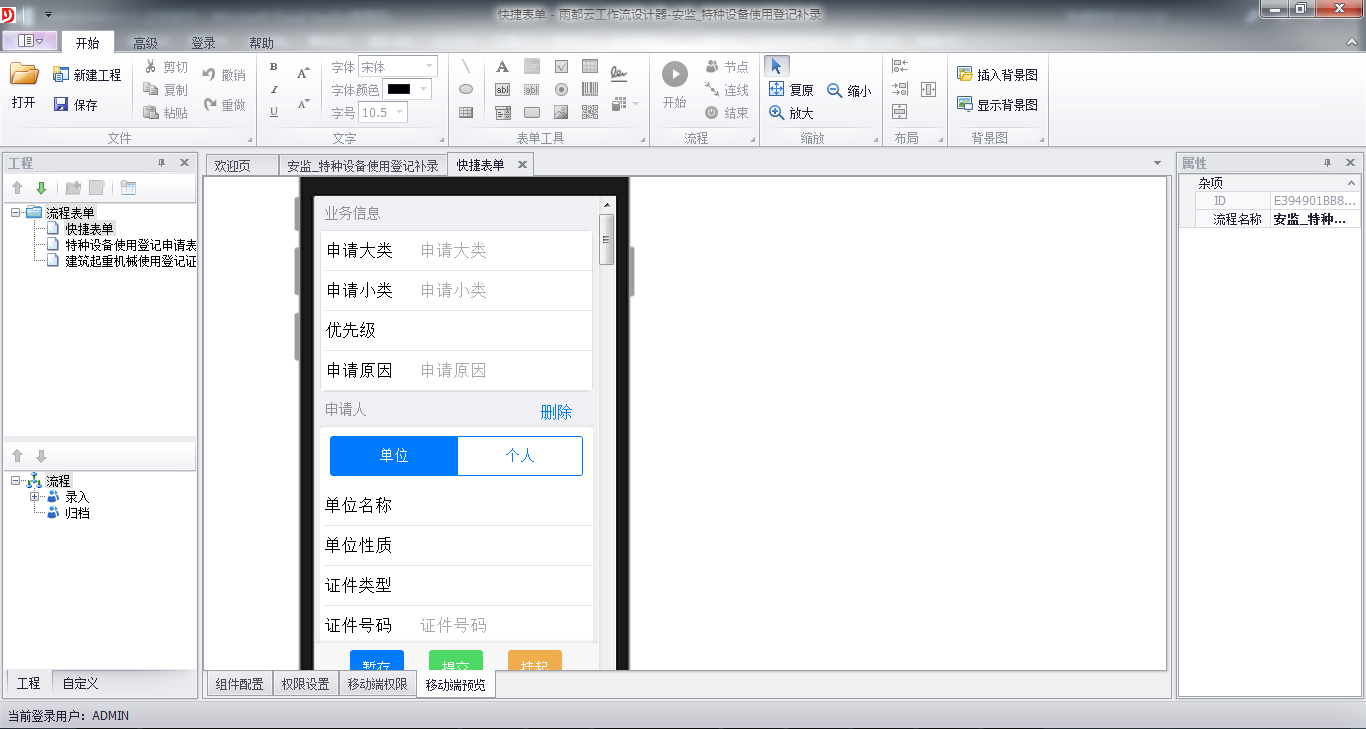This screenshot has height=729, width=1366.
Task: Select the image form tool
Action: click(561, 112)
